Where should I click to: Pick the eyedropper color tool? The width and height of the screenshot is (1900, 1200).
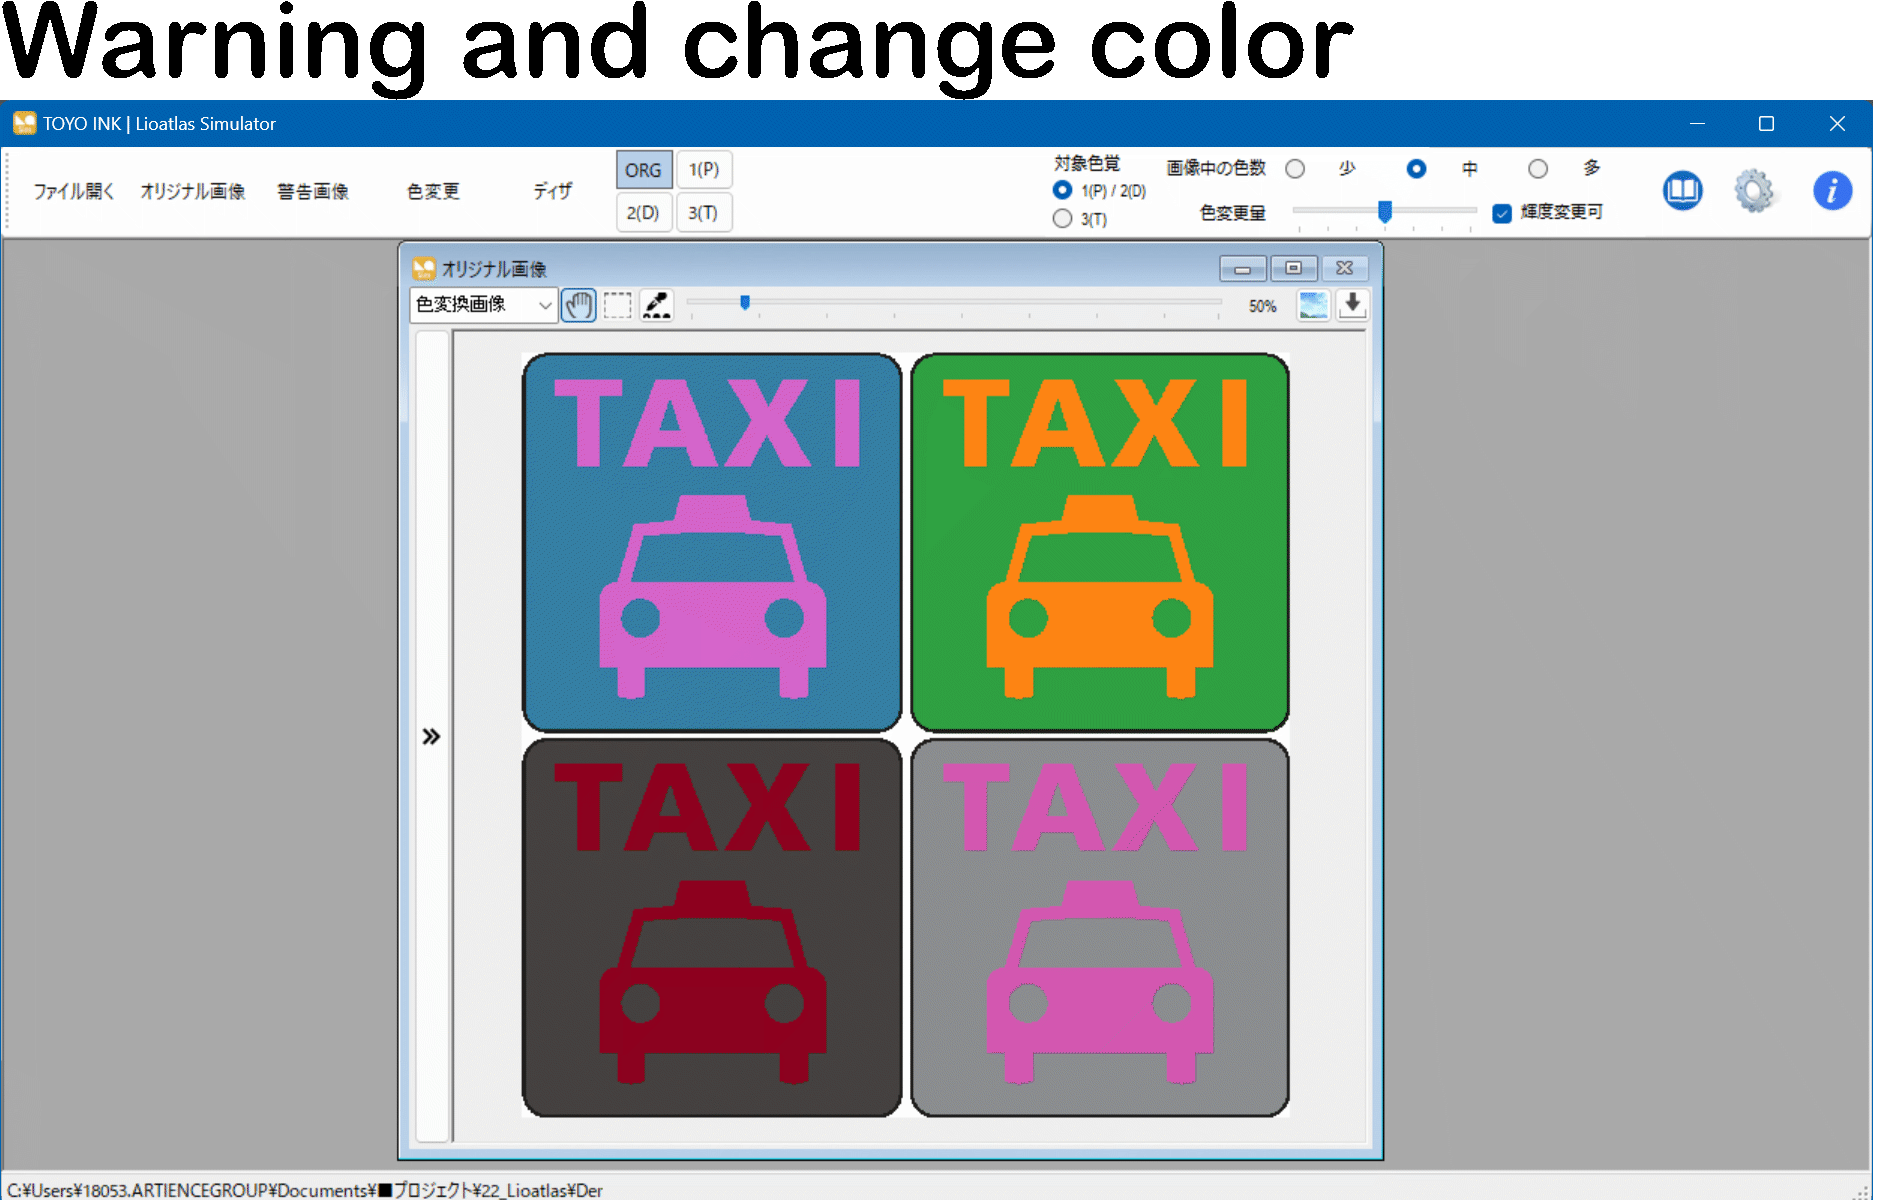(x=657, y=305)
